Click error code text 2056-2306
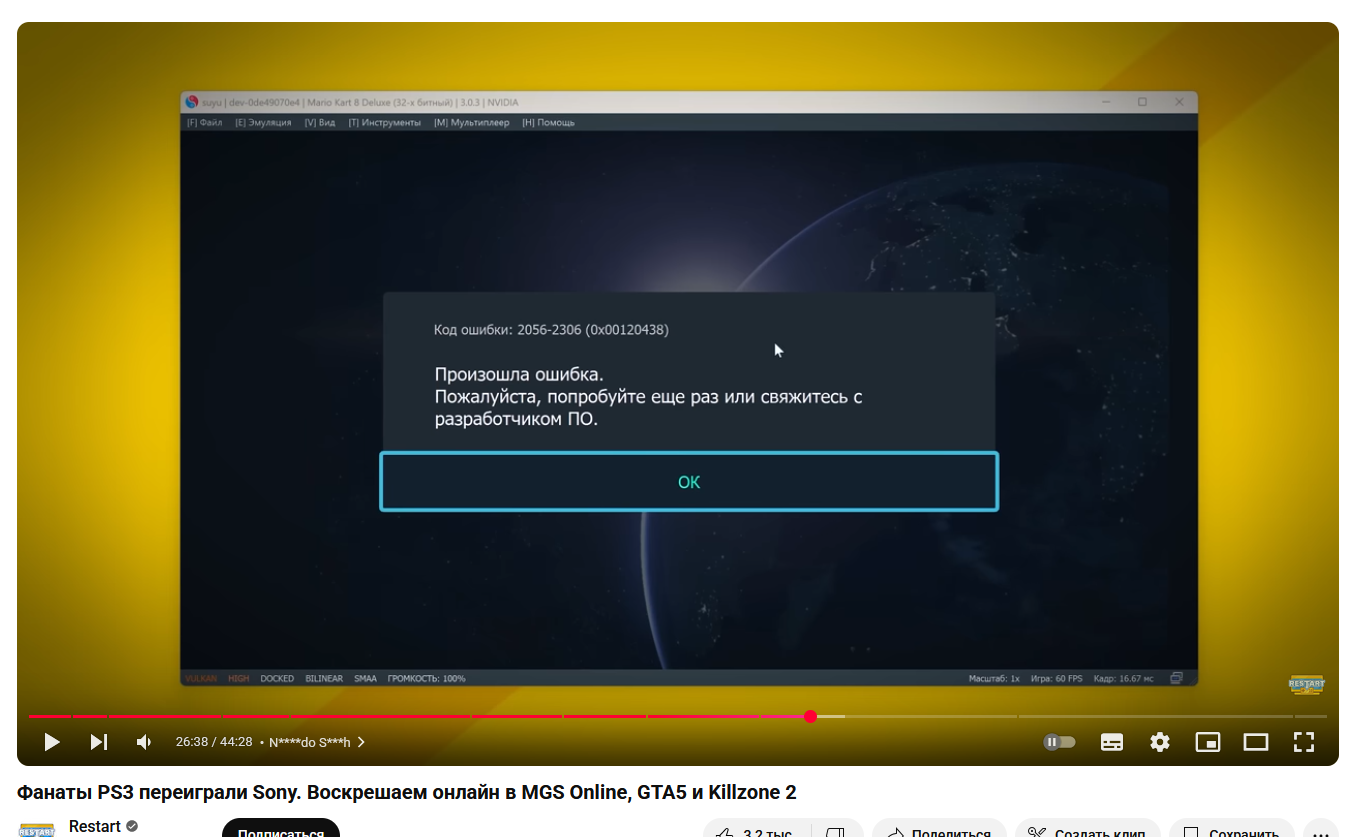1352x837 pixels. 549,330
